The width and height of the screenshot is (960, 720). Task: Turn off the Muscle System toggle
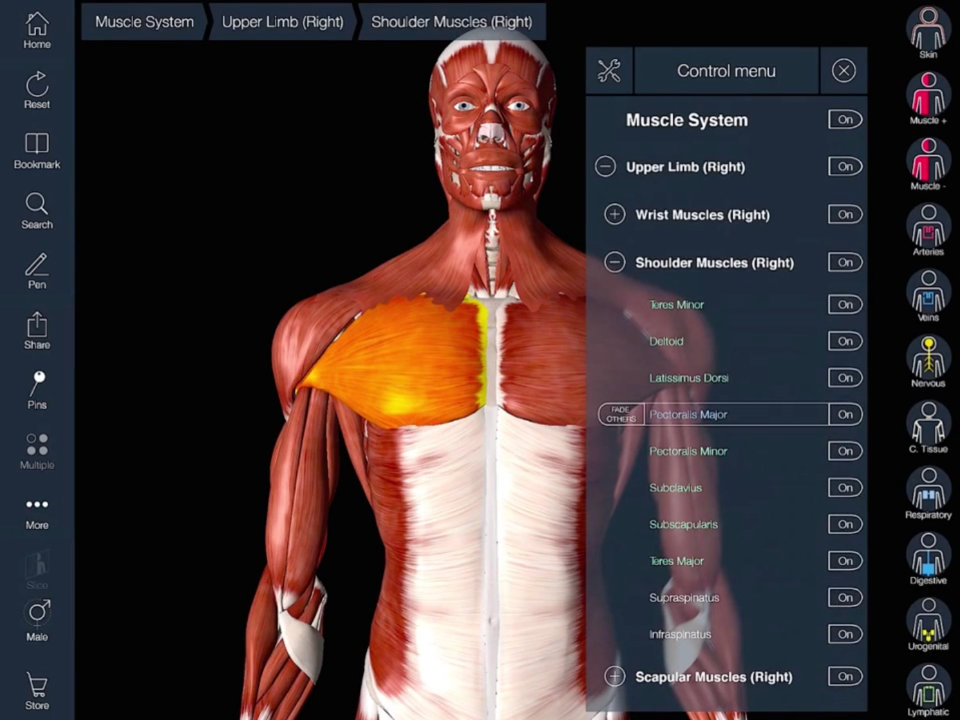tap(845, 120)
